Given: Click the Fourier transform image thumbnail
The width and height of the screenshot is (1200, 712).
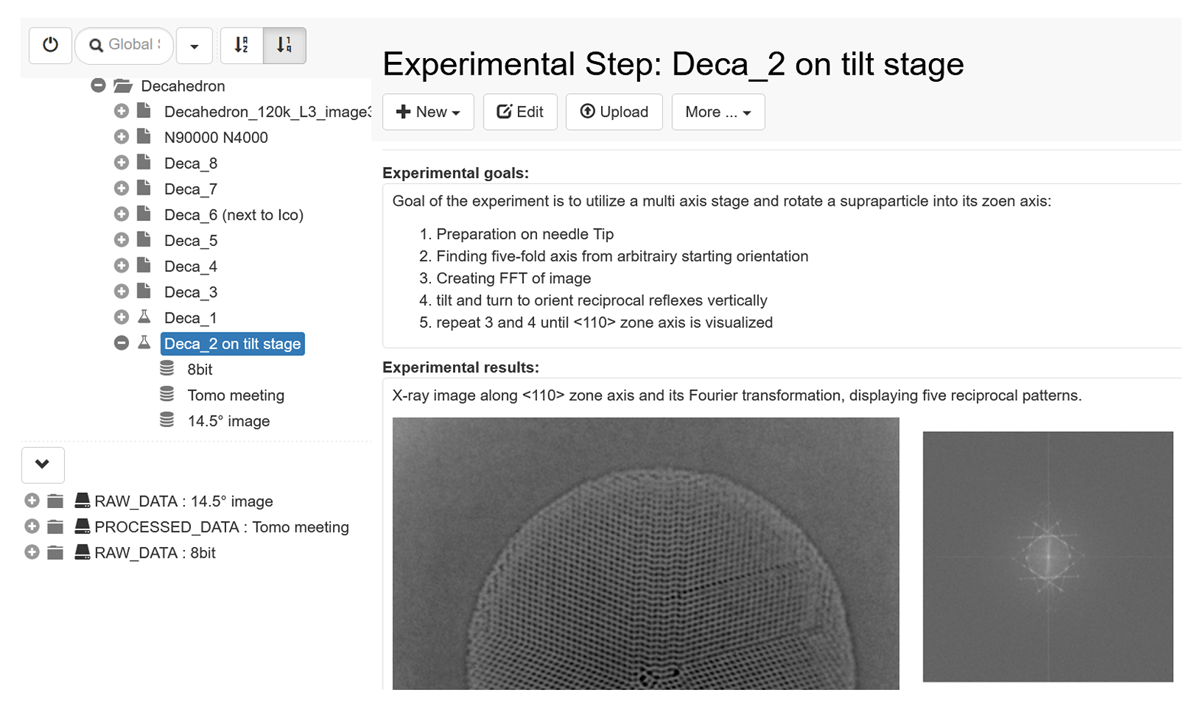Looking at the screenshot, I should [x=1047, y=556].
